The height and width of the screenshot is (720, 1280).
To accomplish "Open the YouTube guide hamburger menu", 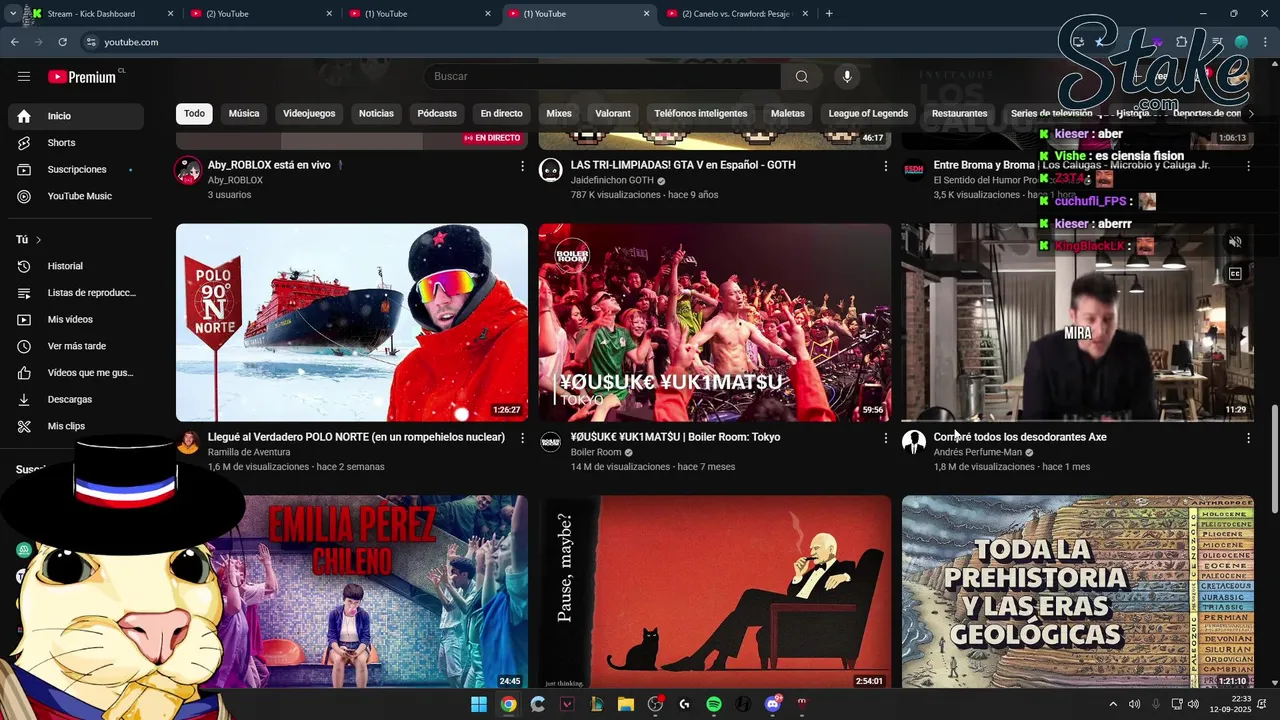I will click(24, 77).
